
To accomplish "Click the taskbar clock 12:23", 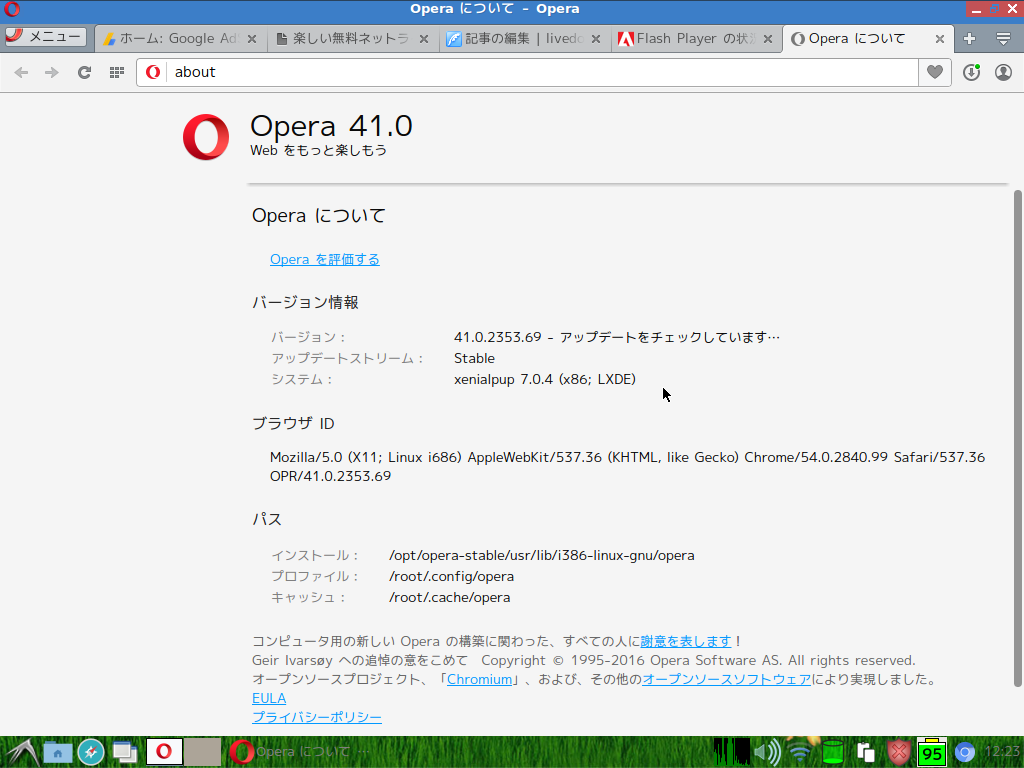I will pyautogui.click(x=1002, y=752).
